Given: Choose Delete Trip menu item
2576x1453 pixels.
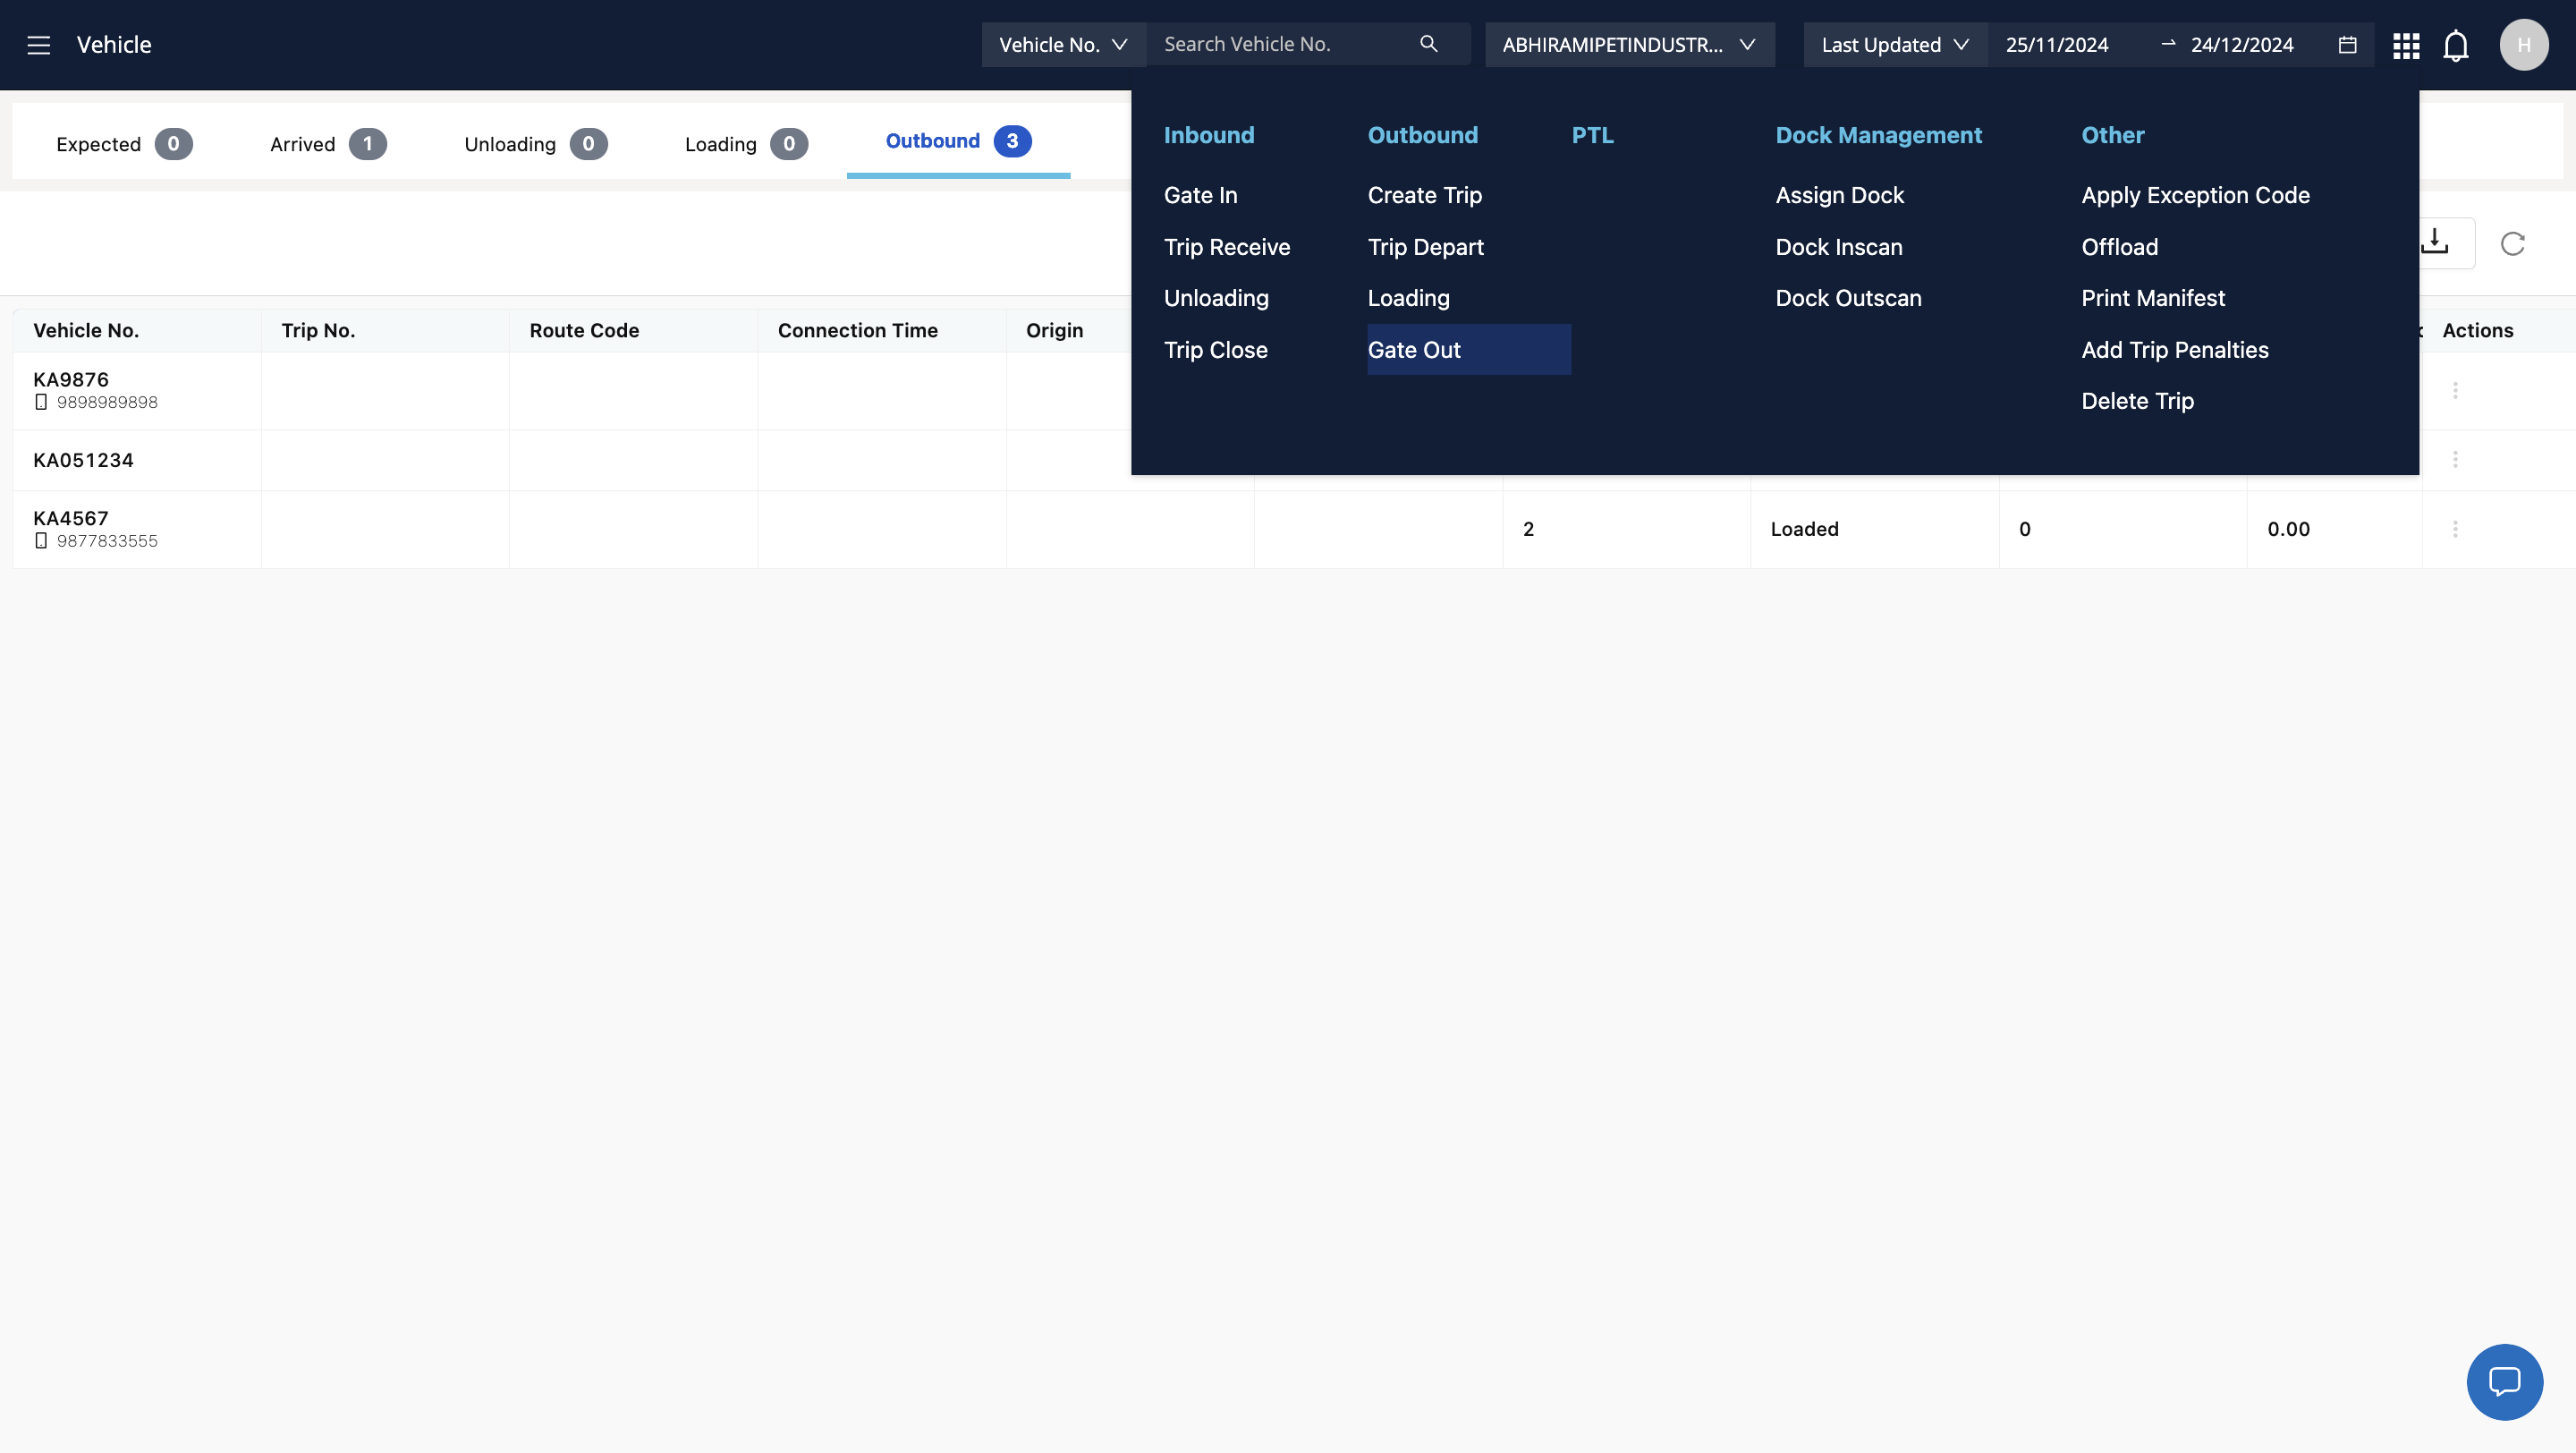Looking at the screenshot, I should [x=2137, y=401].
